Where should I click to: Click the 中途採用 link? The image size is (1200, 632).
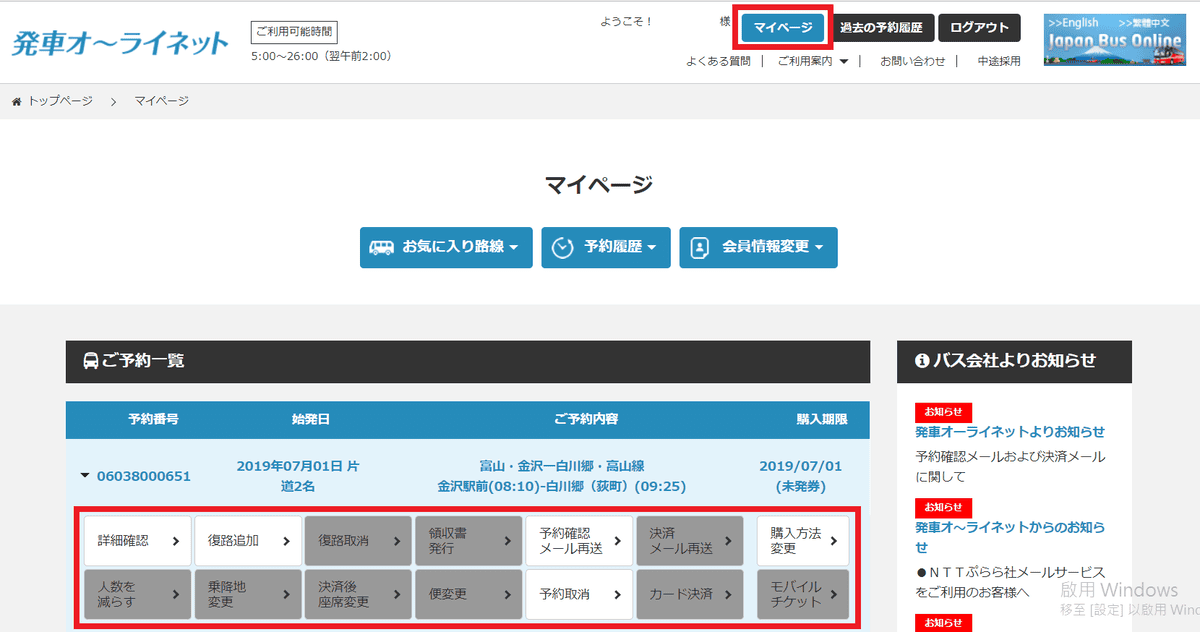(x=998, y=61)
